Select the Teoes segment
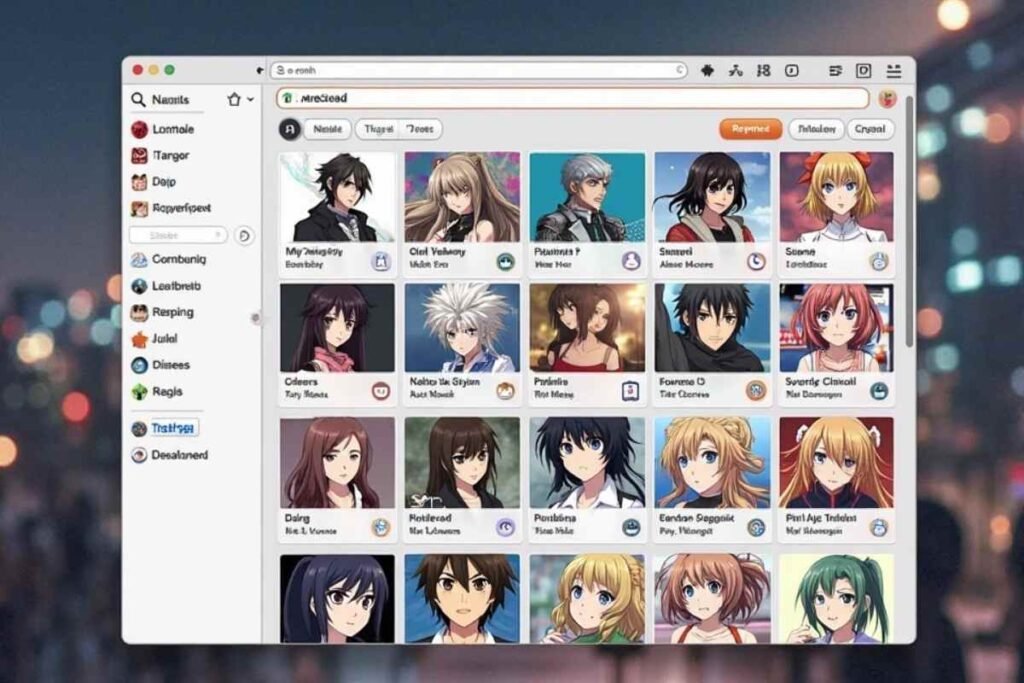This screenshot has width=1024, height=683. [420, 129]
